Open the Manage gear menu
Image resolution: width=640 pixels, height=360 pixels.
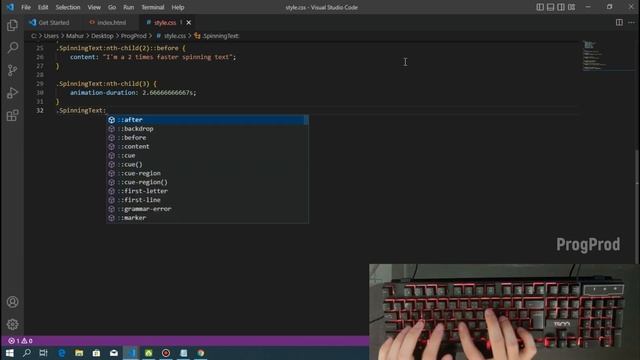[12, 324]
